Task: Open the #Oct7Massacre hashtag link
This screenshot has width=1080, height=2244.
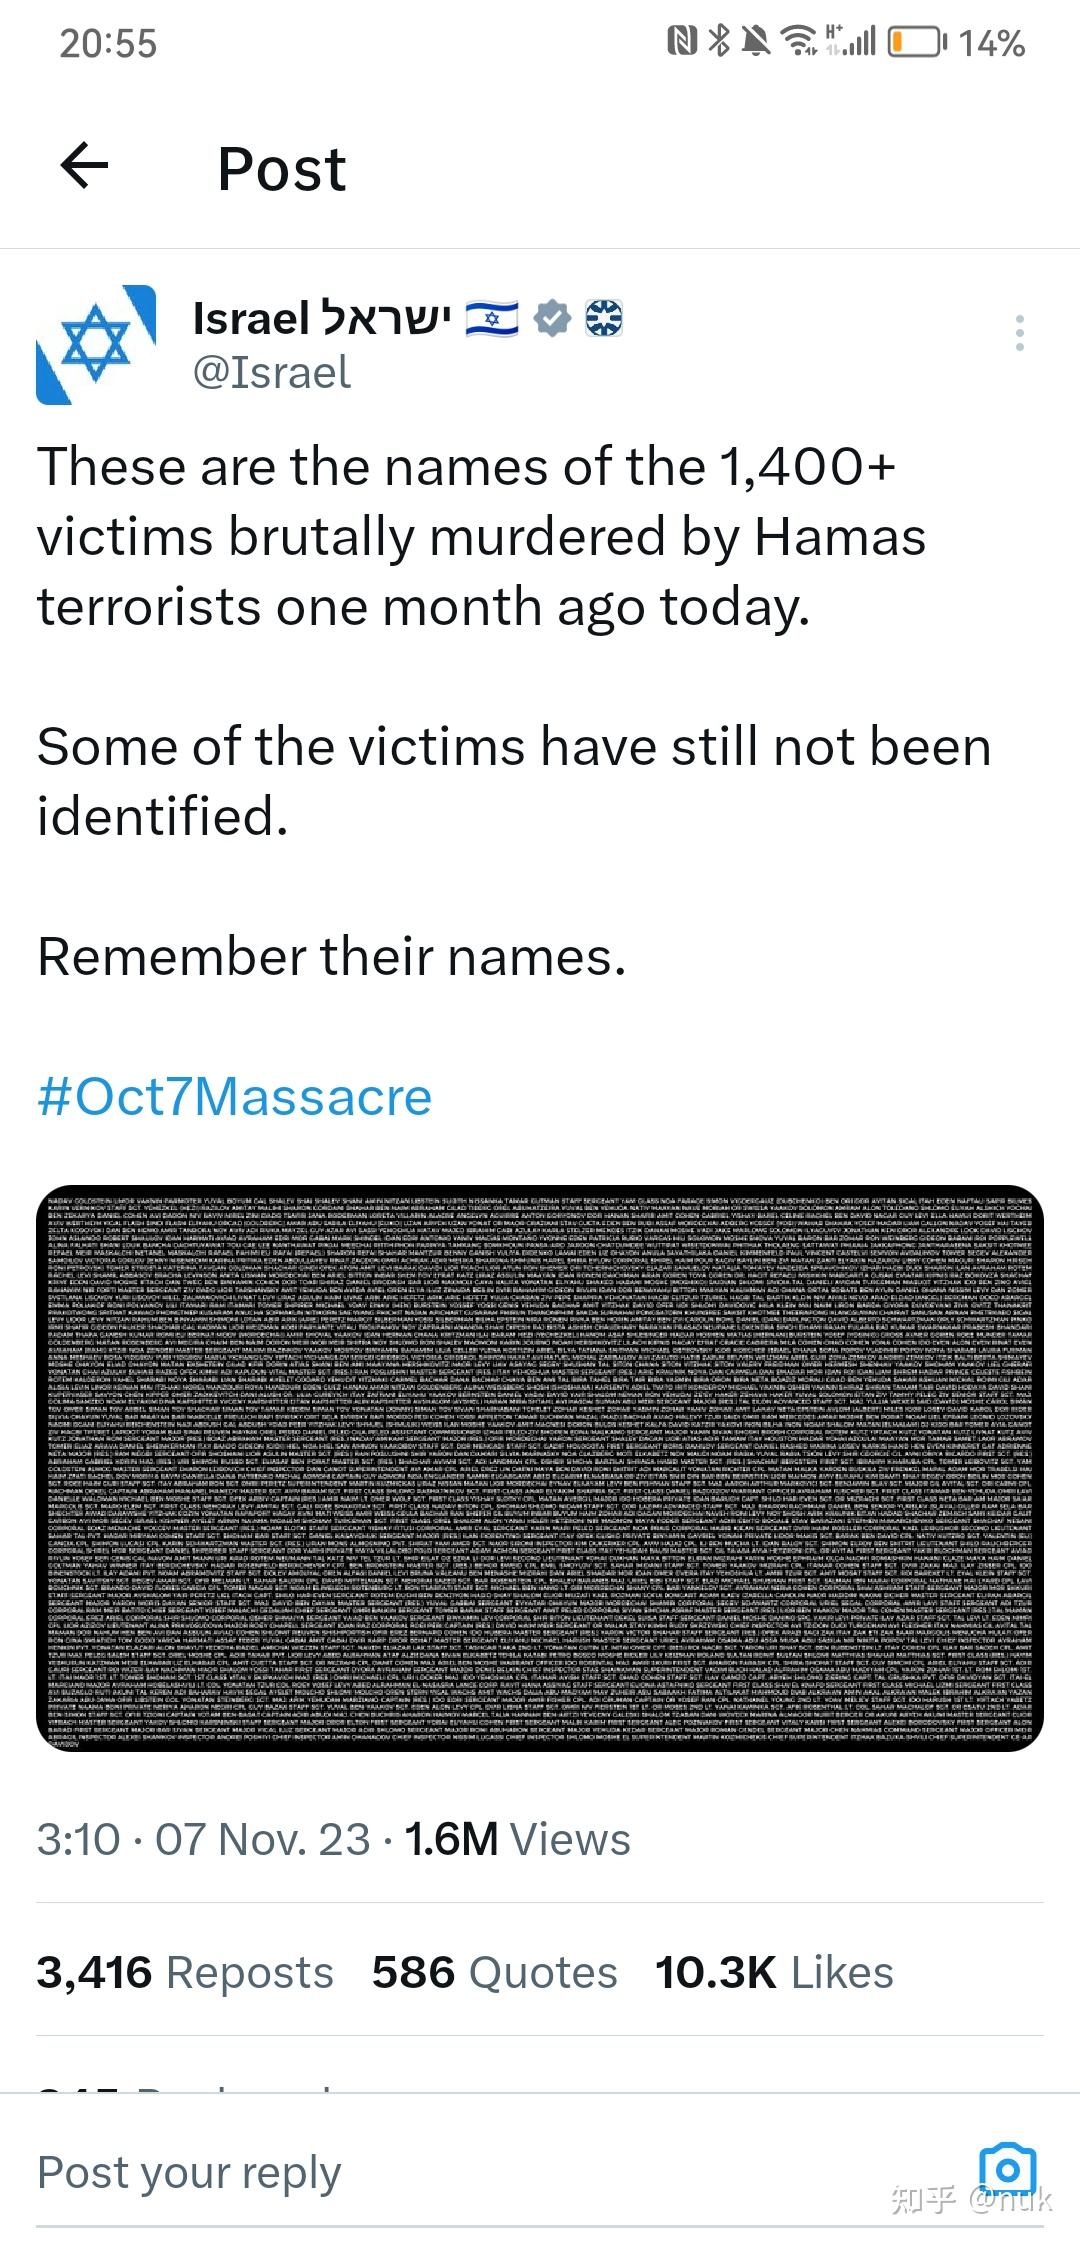Action: [235, 1097]
